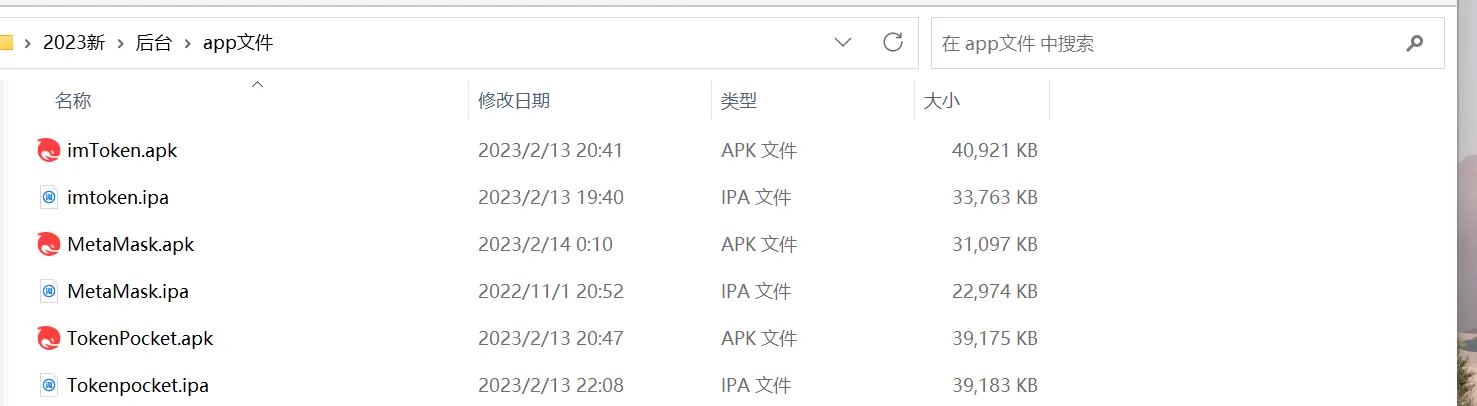Click the APK 文件 type of MetaMask.apk

(759, 245)
